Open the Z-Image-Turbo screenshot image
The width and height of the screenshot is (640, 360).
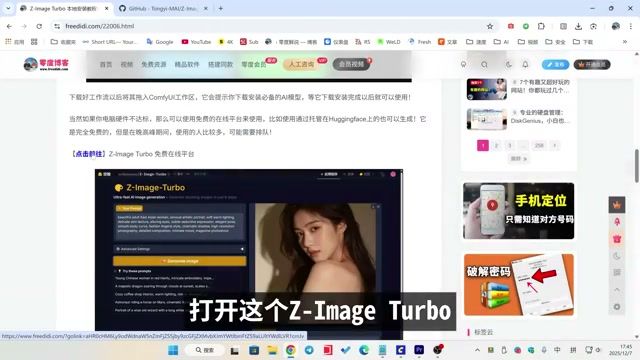click(x=249, y=254)
